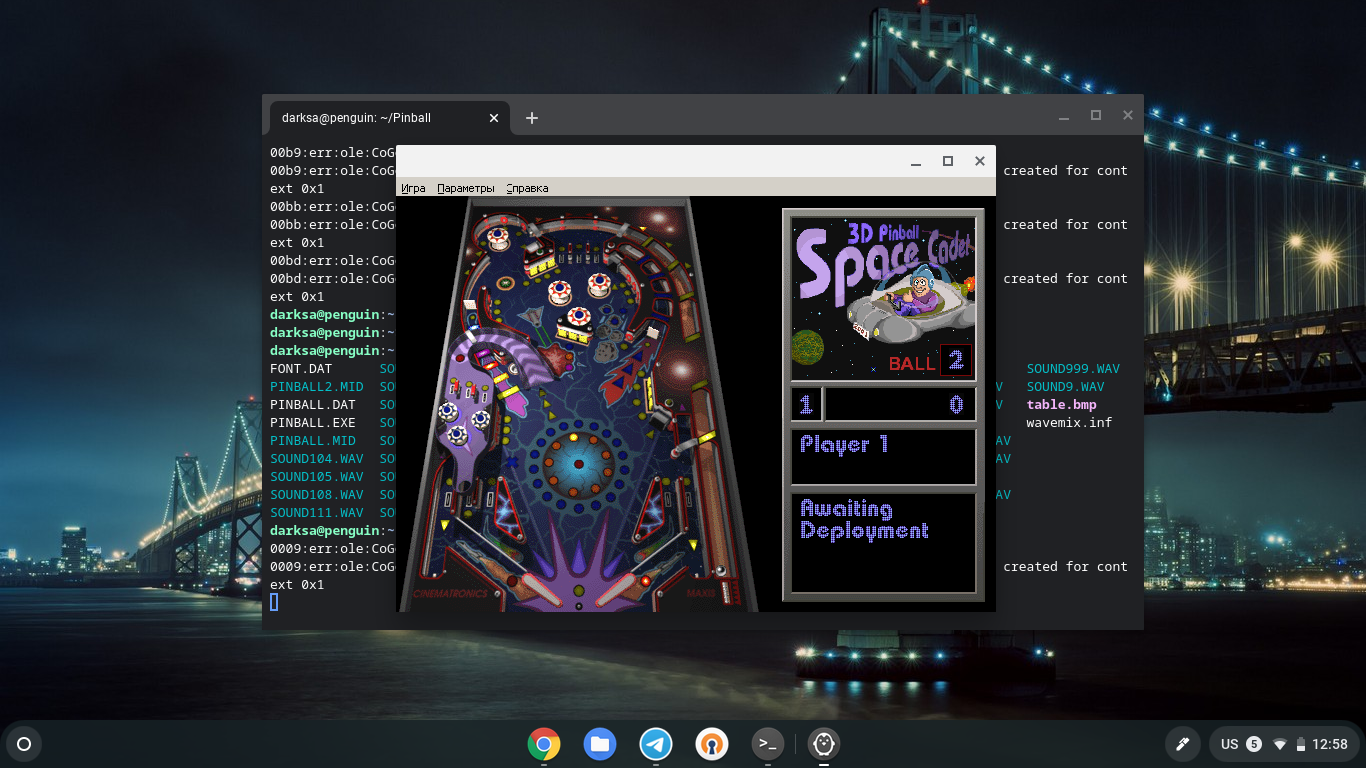Click the ball number 2 display

(x=956, y=361)
